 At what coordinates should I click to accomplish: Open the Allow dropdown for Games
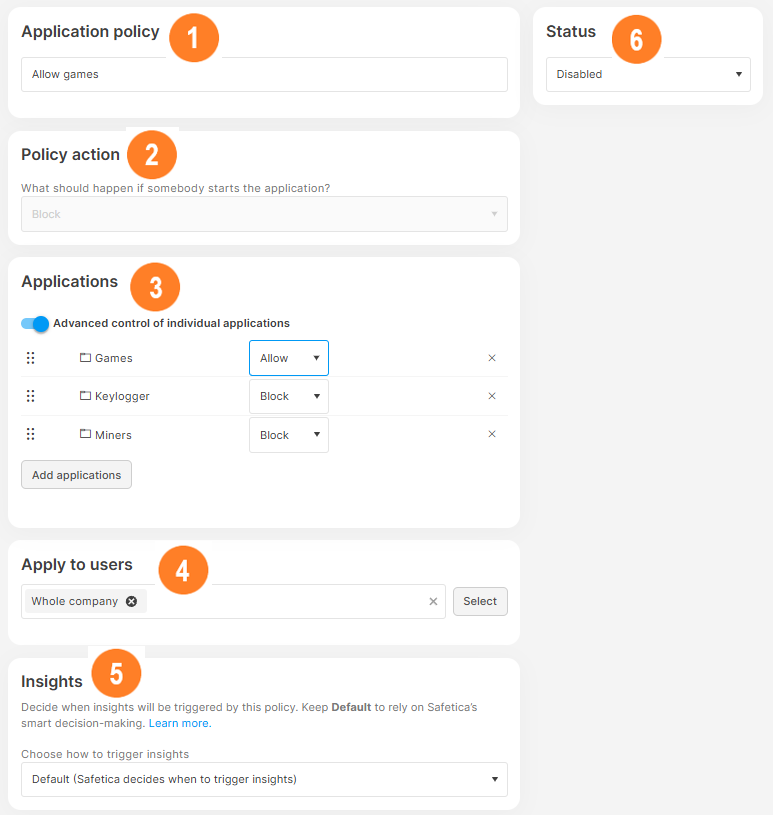point(288,357)
